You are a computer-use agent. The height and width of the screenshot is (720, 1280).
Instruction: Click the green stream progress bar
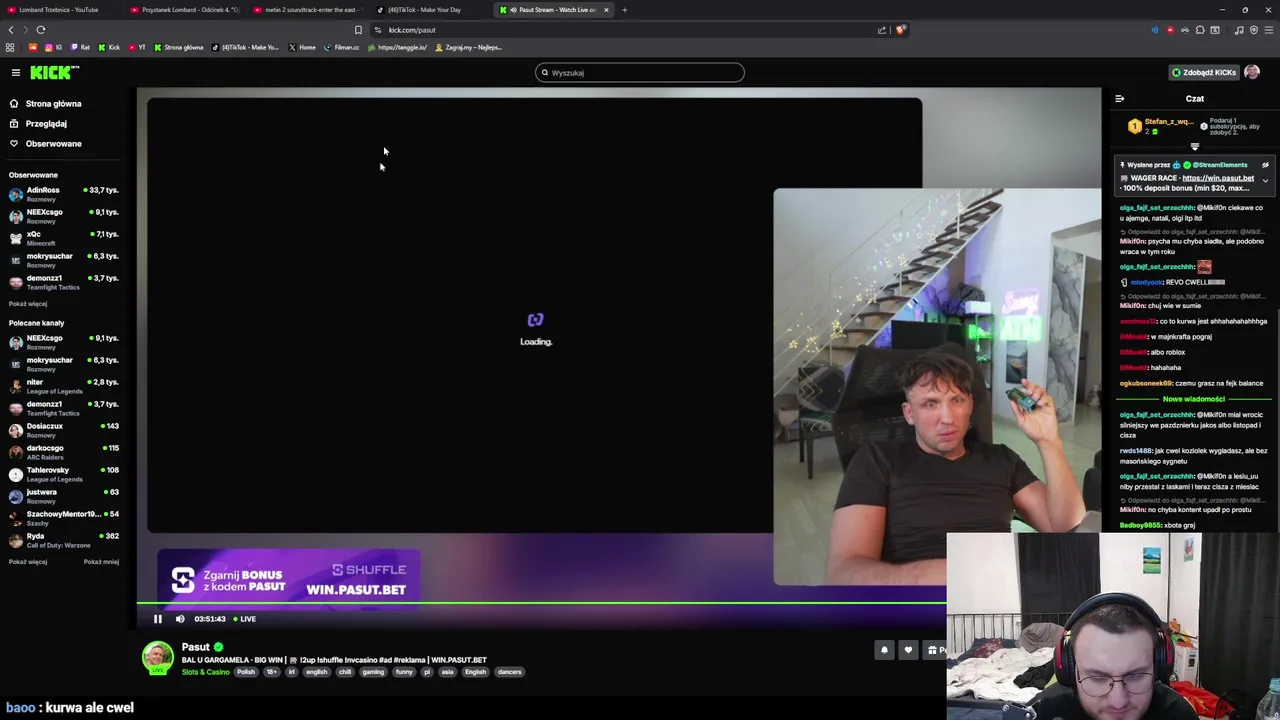pyautogui.click(x=541, y=603)
